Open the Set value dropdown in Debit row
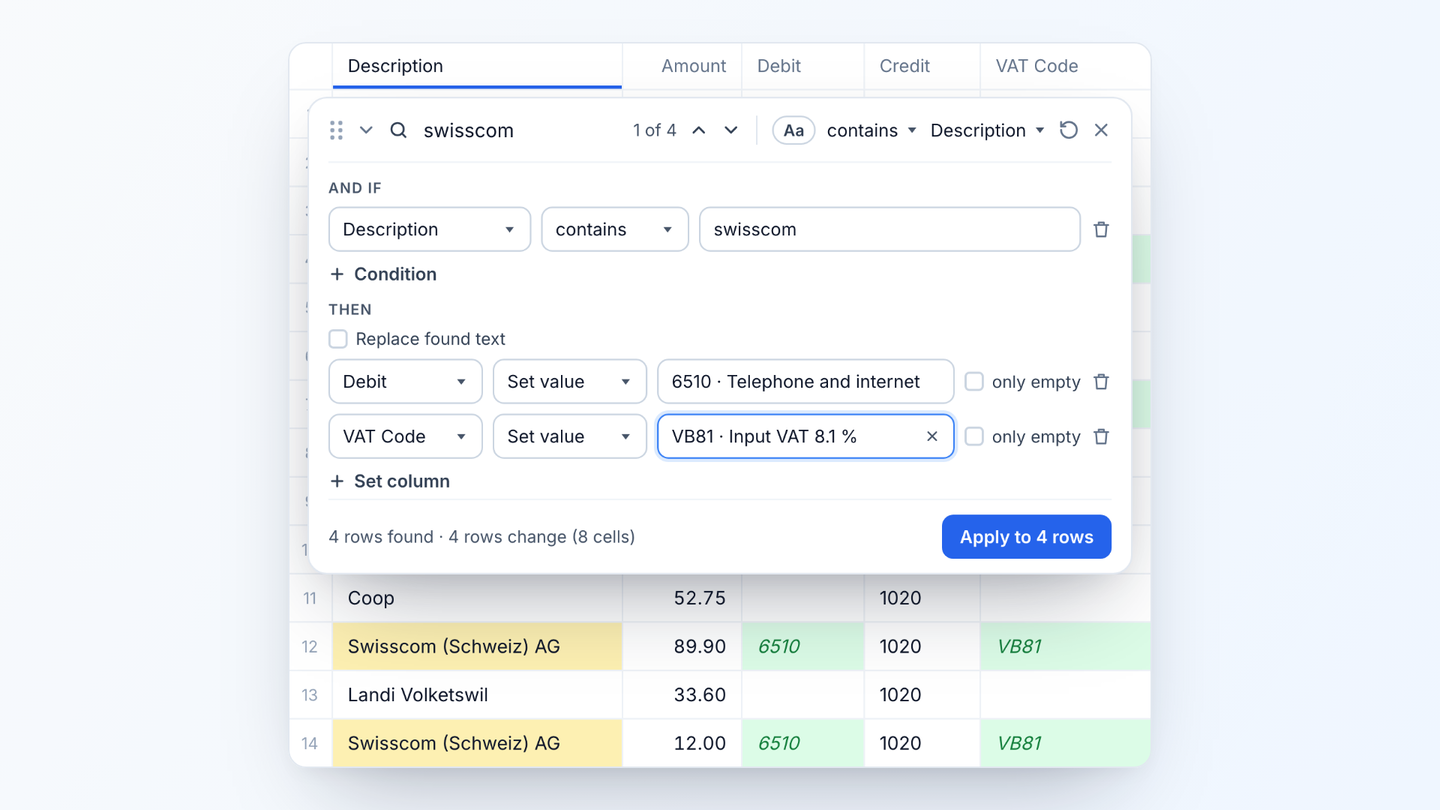The height and width of the screenshot is (810, 1440). click(570, 381)
